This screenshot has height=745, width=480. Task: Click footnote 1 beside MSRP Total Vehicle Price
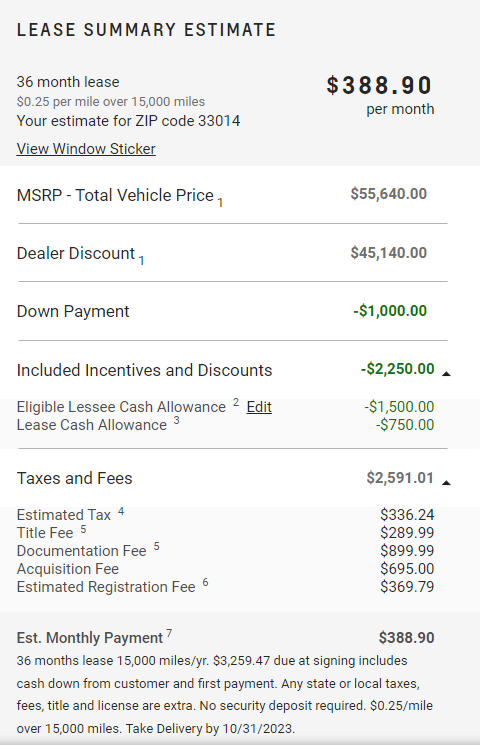point(220,203)
